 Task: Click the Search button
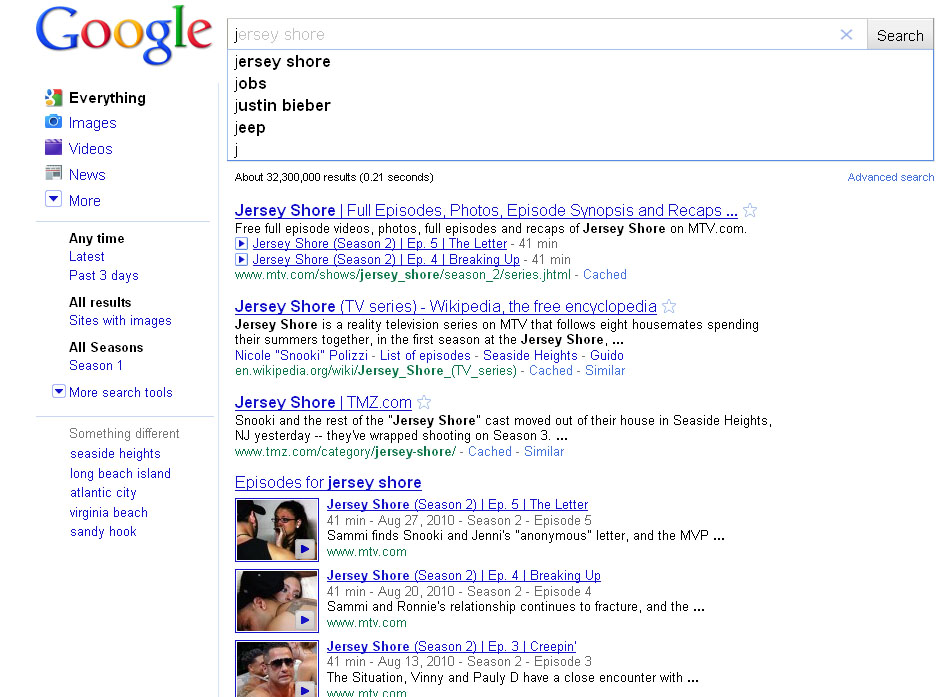pos(900,36)
